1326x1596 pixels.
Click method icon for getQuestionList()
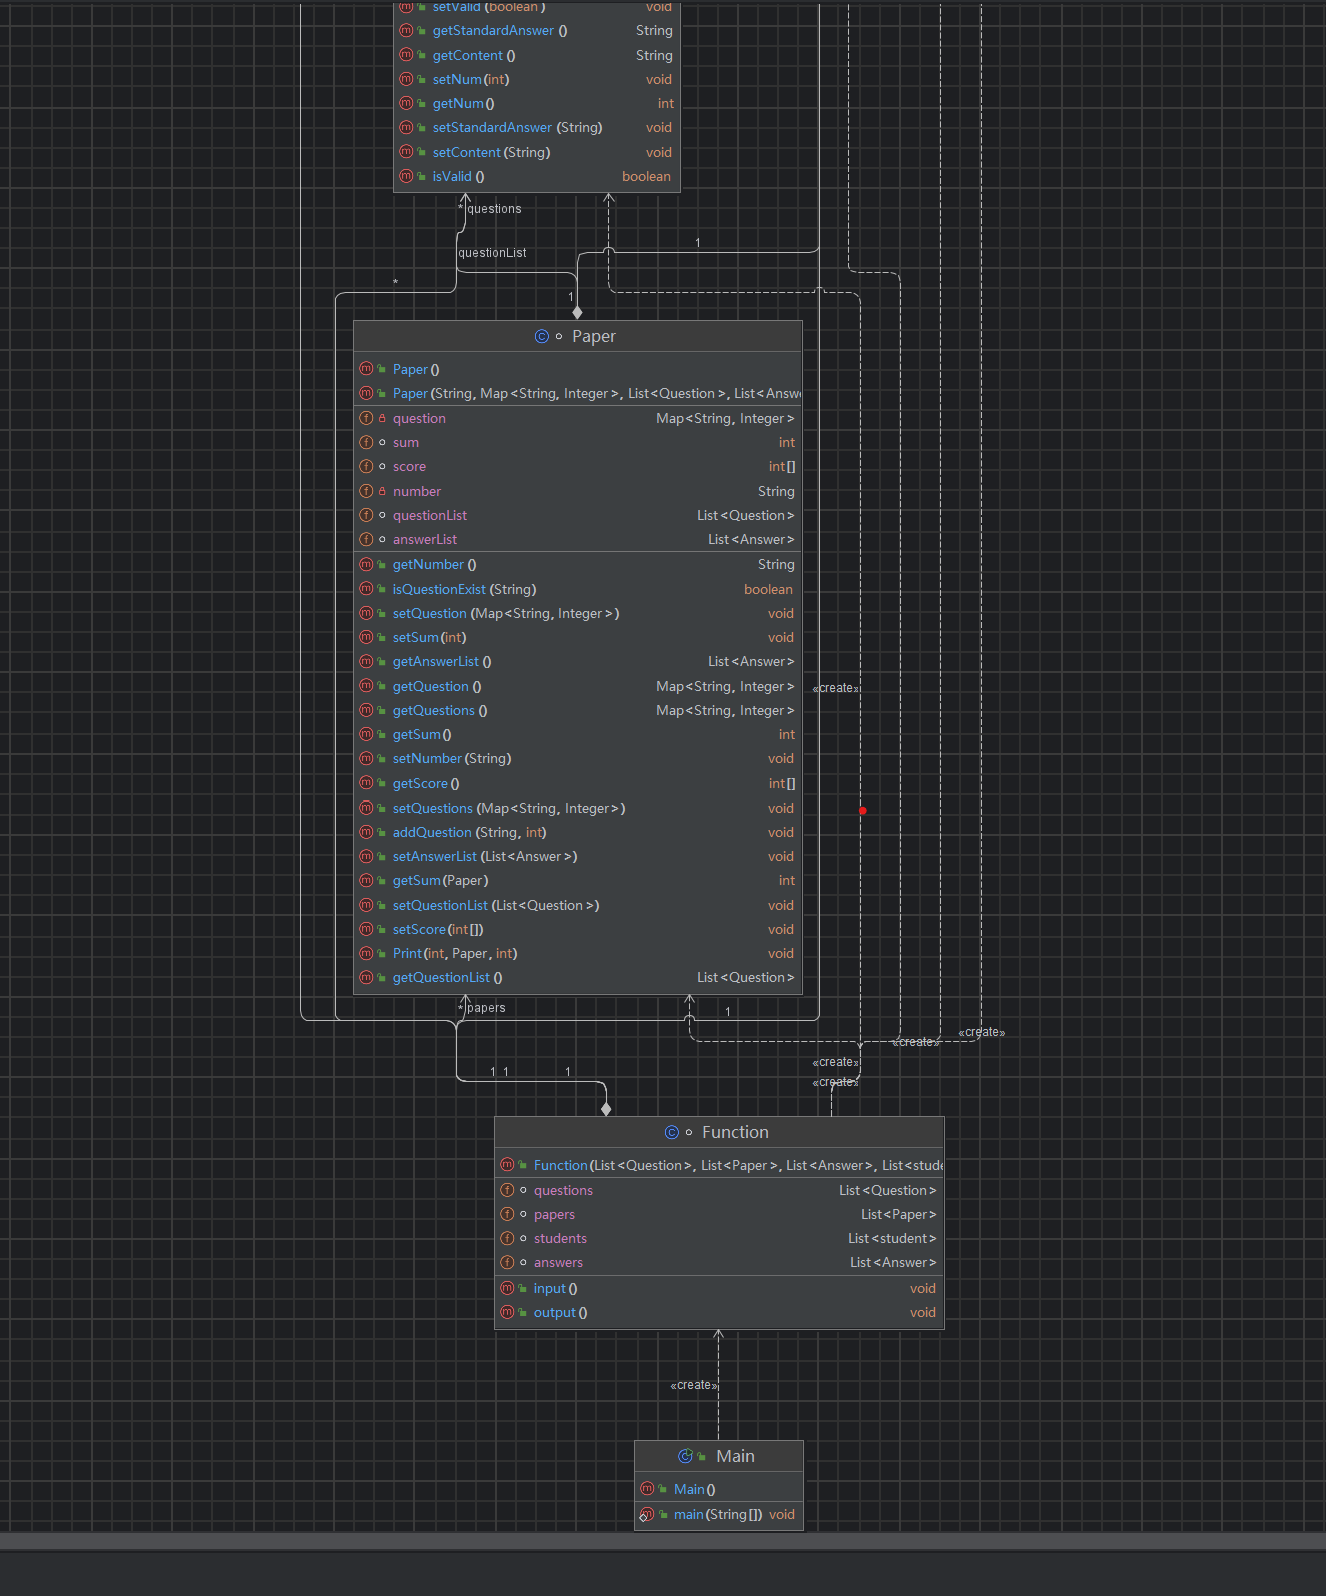point(366,977)
